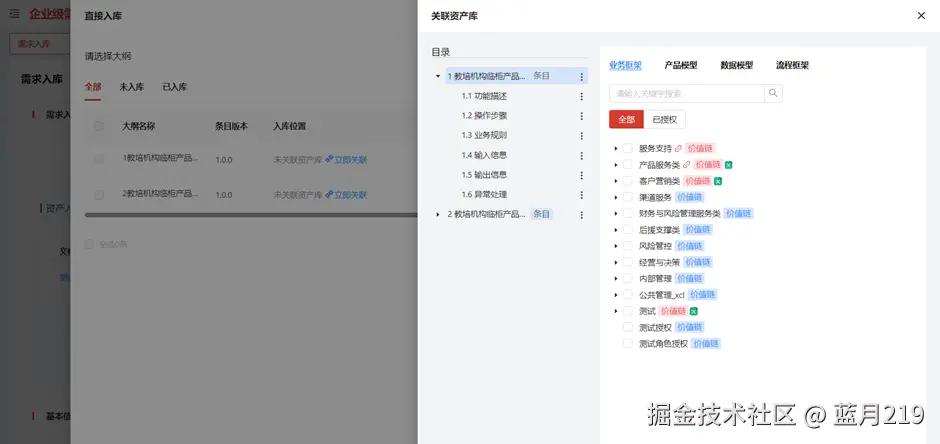
Task: Click link icon next to 服务支持
Action: pos(678,148)
